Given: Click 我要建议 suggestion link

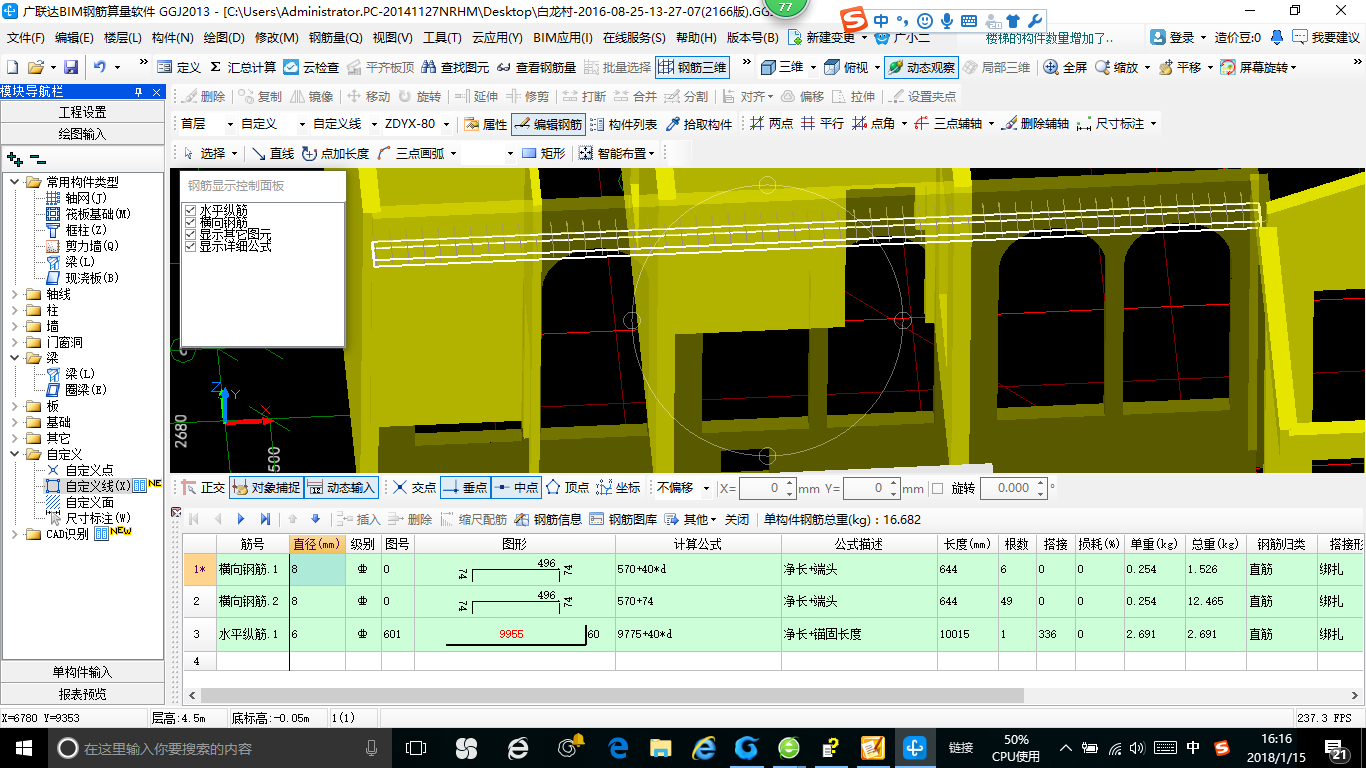Looking at the screenshot, I should 1326,38.
